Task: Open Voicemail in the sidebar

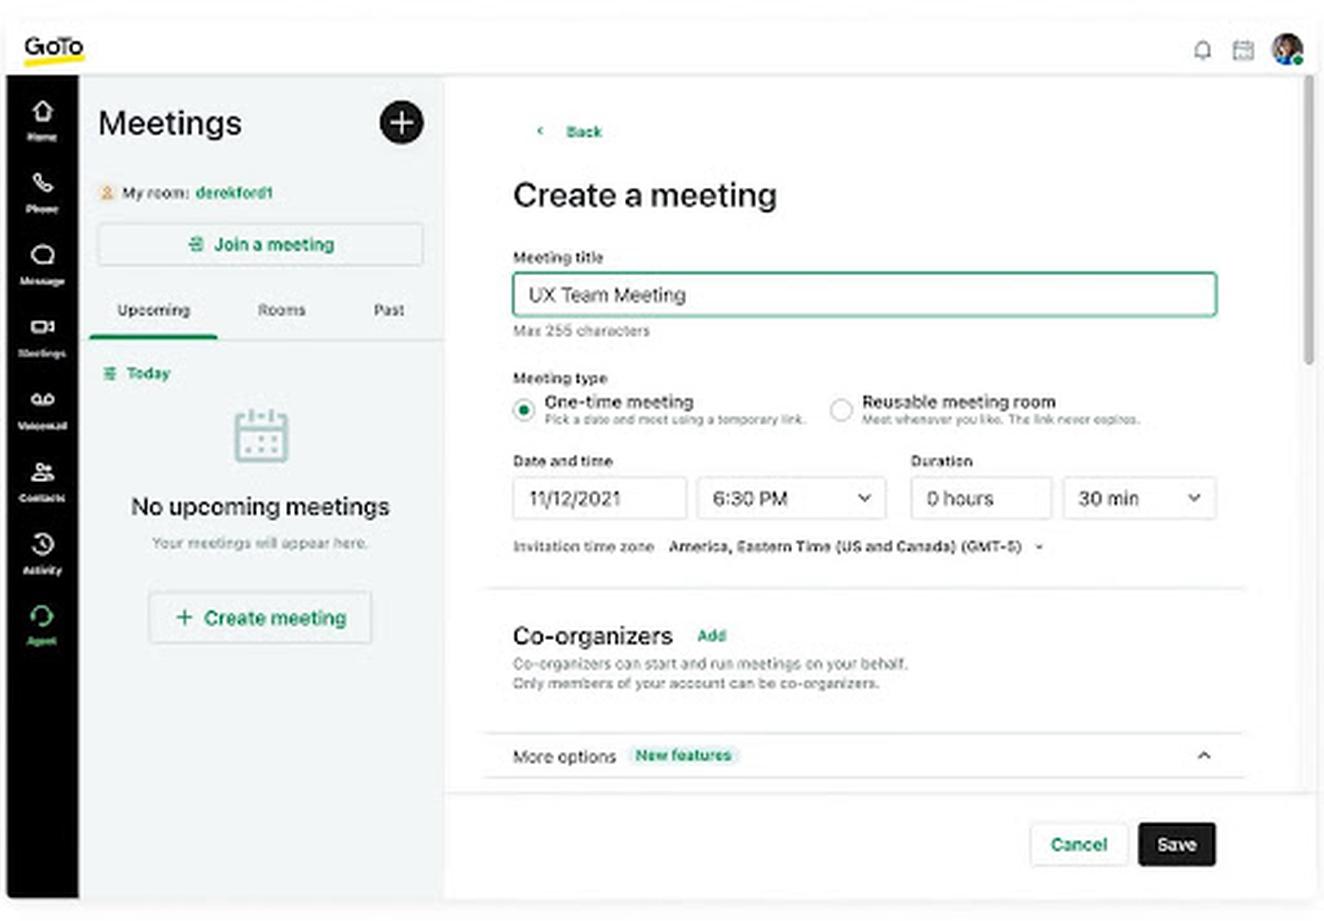Action: [42, 410]
